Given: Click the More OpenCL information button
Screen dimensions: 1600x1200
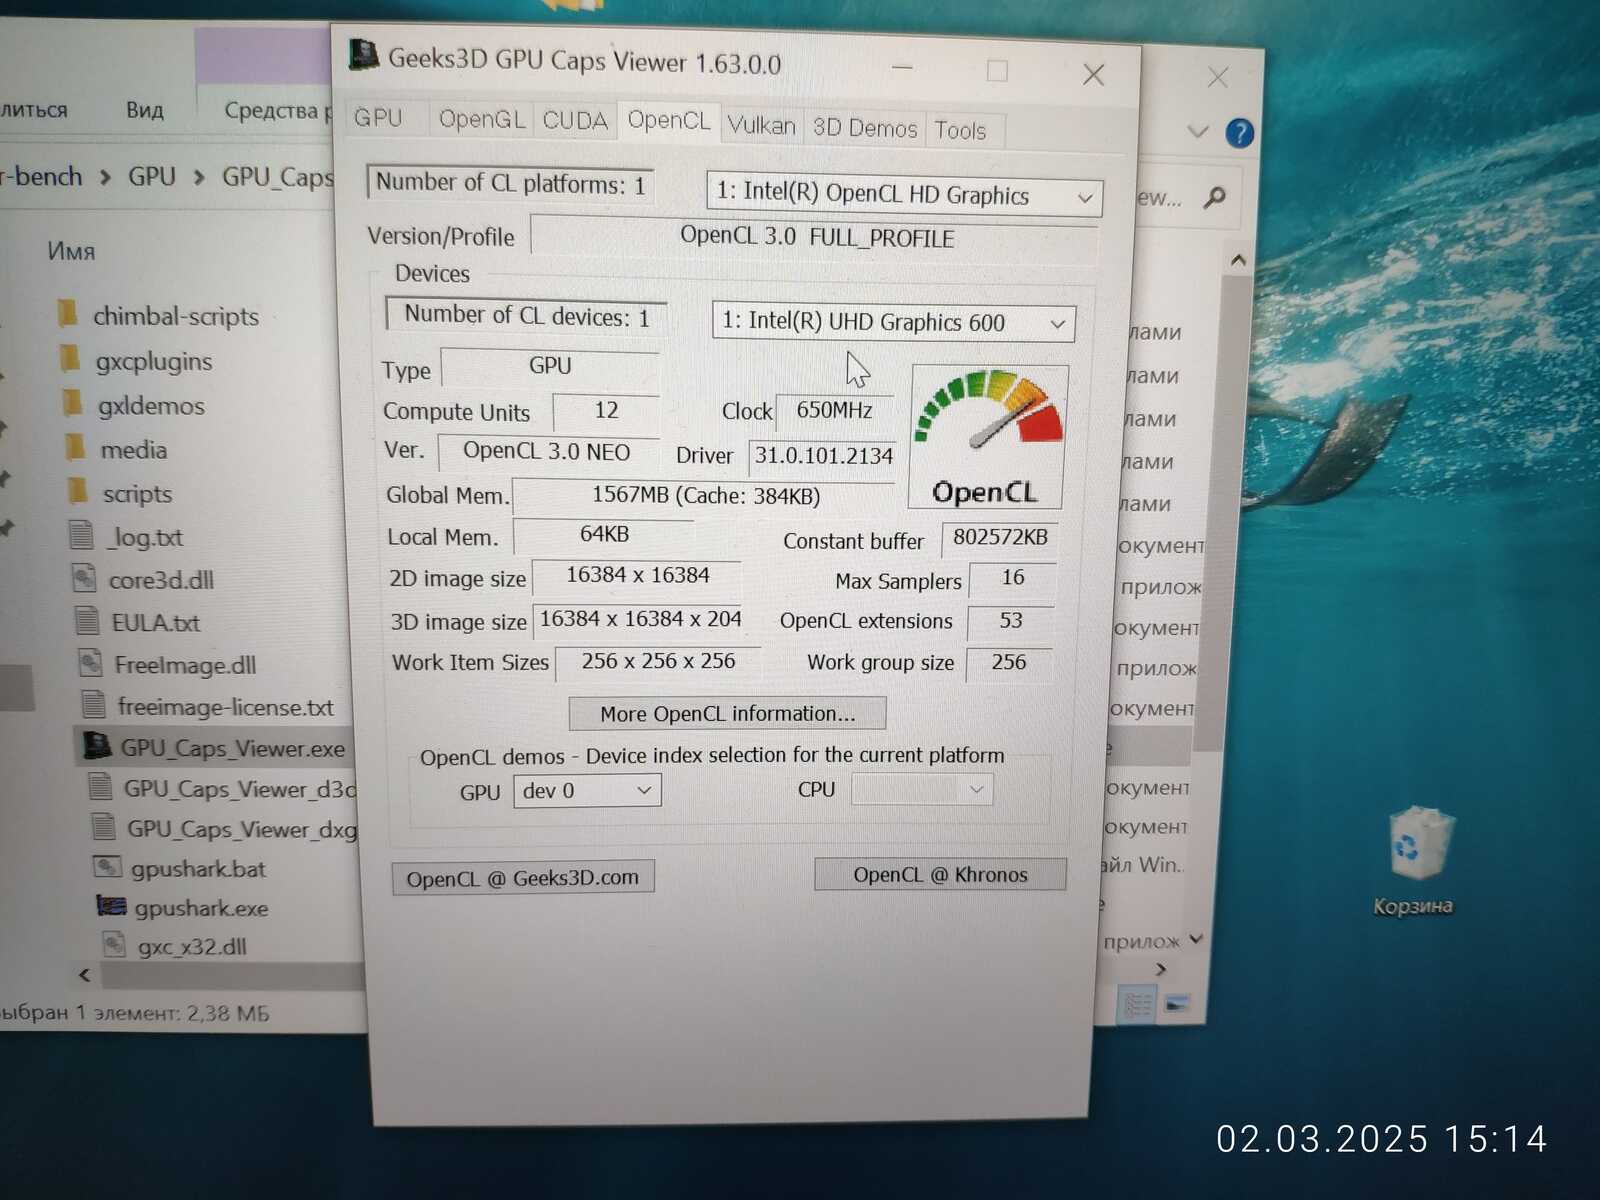Looking at the screenshot, I should pyautogui.click(x=727, y=713).
